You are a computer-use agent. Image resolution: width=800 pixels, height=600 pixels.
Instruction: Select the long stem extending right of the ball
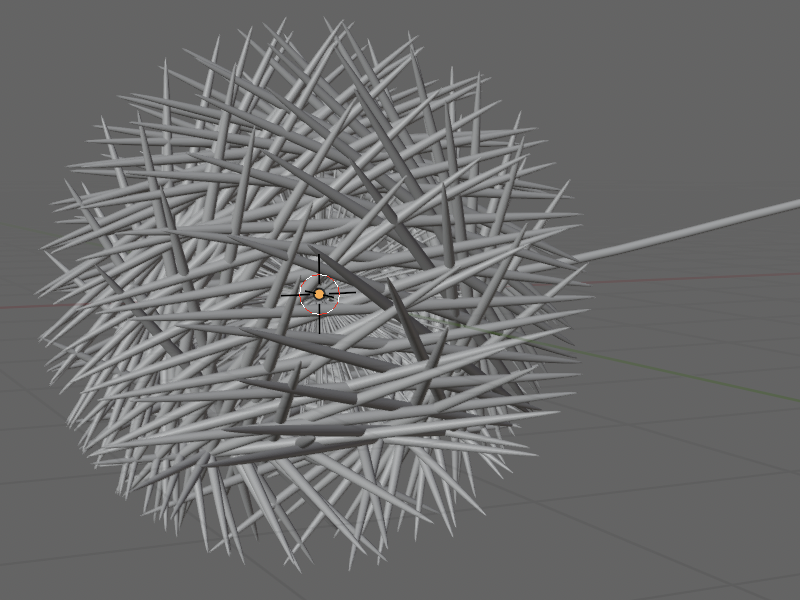690,229
